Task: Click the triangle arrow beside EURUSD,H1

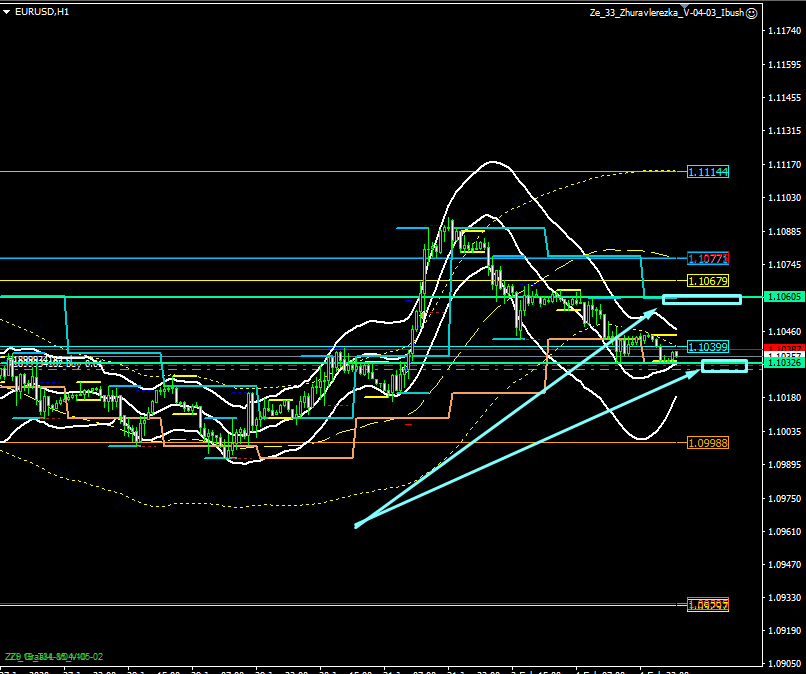Action: [x=7, y=11]
